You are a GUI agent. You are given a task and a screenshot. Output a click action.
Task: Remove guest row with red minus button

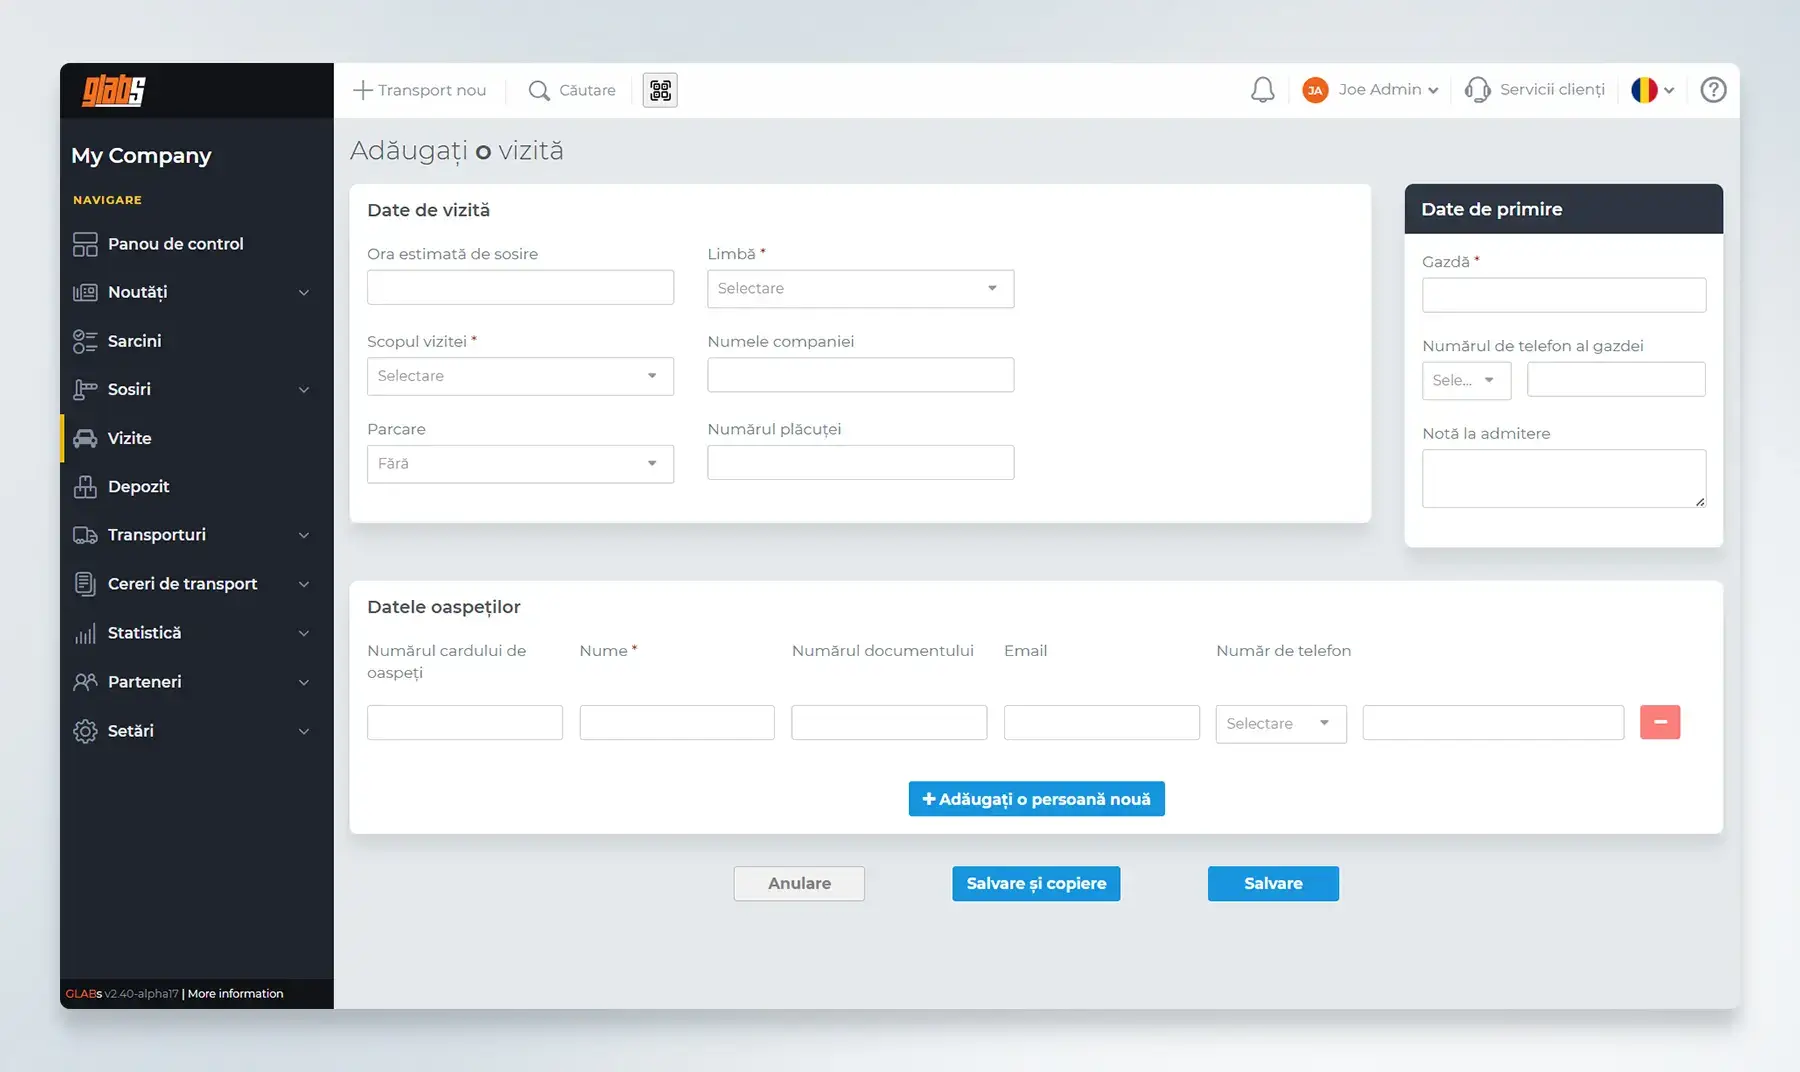click(1659, 722)
